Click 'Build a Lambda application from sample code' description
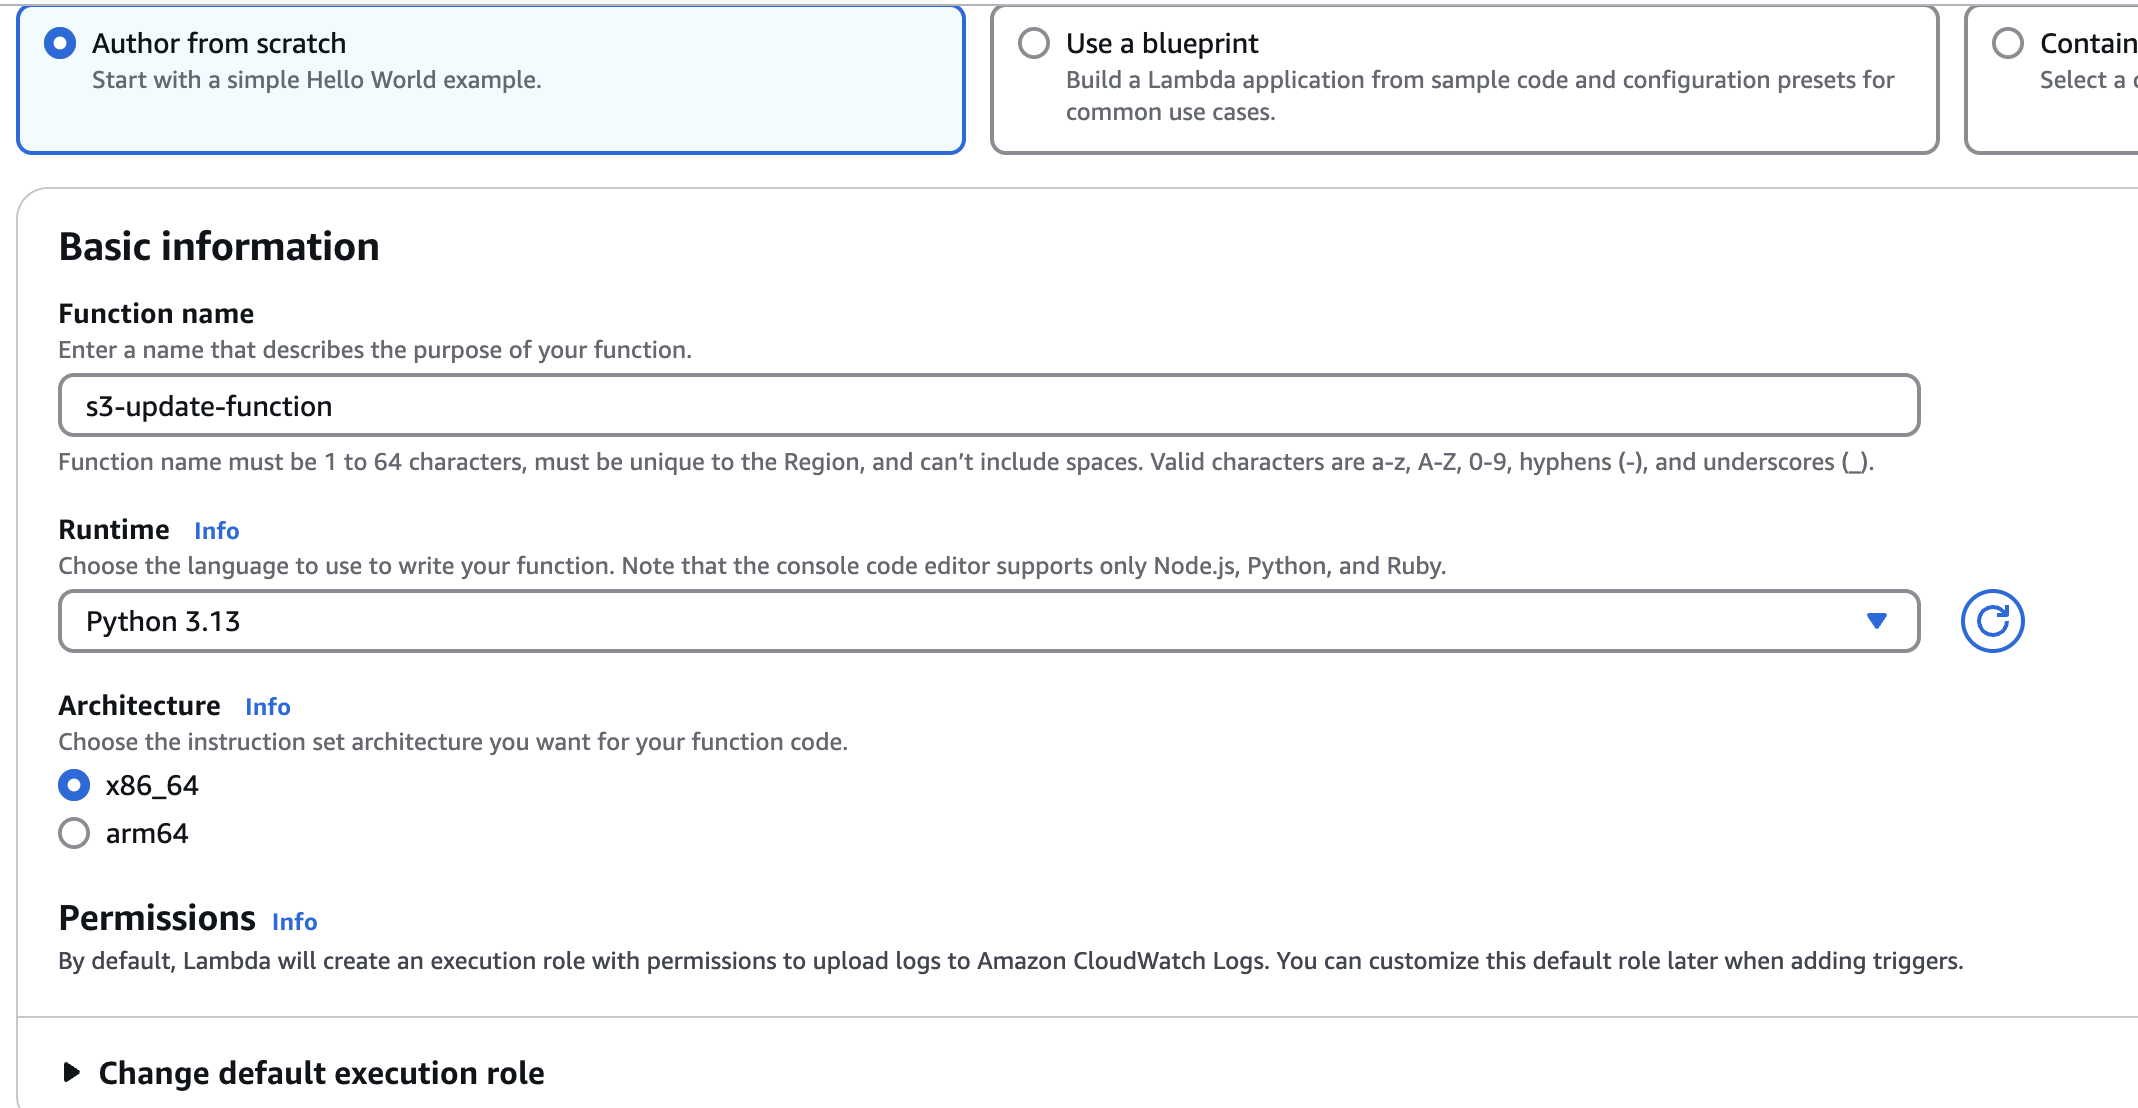 click(1480, 96)
